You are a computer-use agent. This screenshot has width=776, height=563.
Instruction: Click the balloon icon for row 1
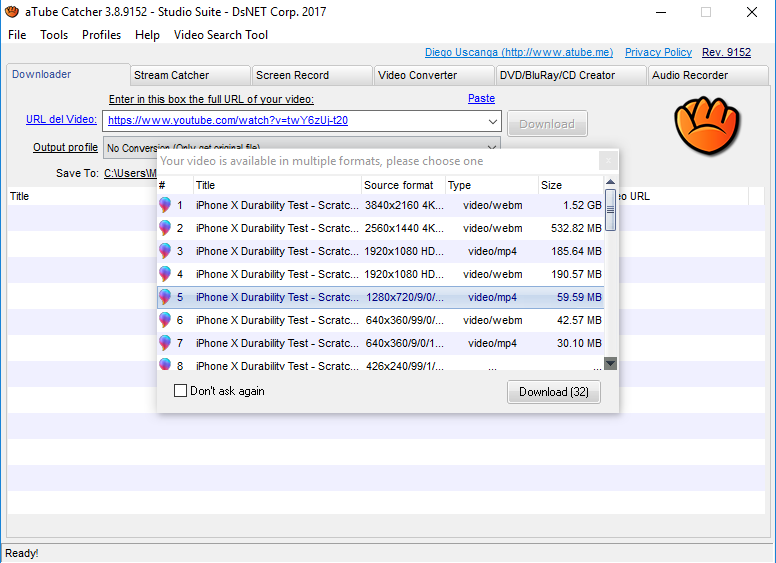click(x=165, y=205)
